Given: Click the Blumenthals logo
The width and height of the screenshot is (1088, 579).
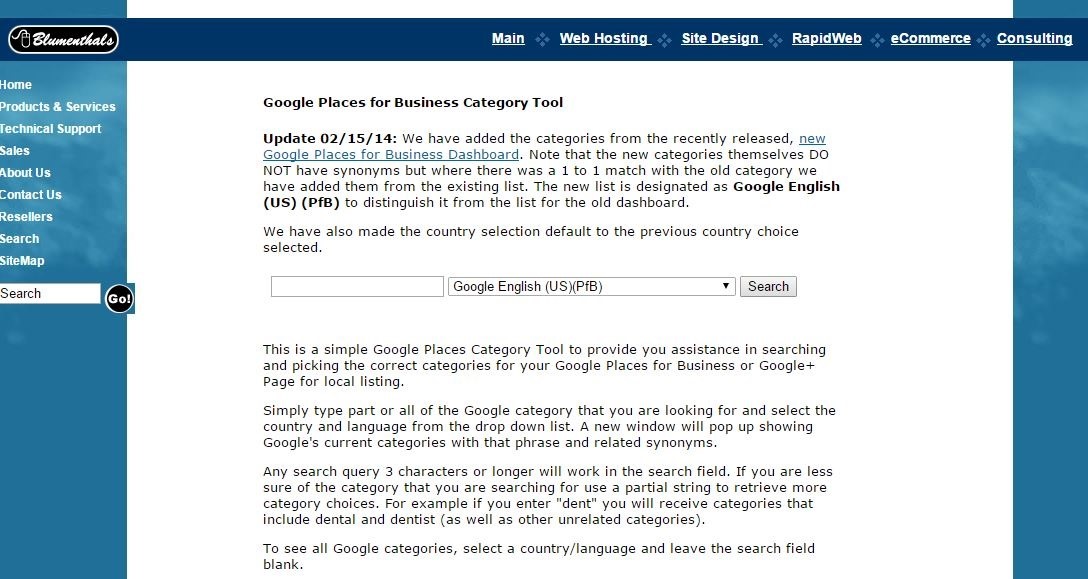Looking at the screenshot, I should point(63,39).
